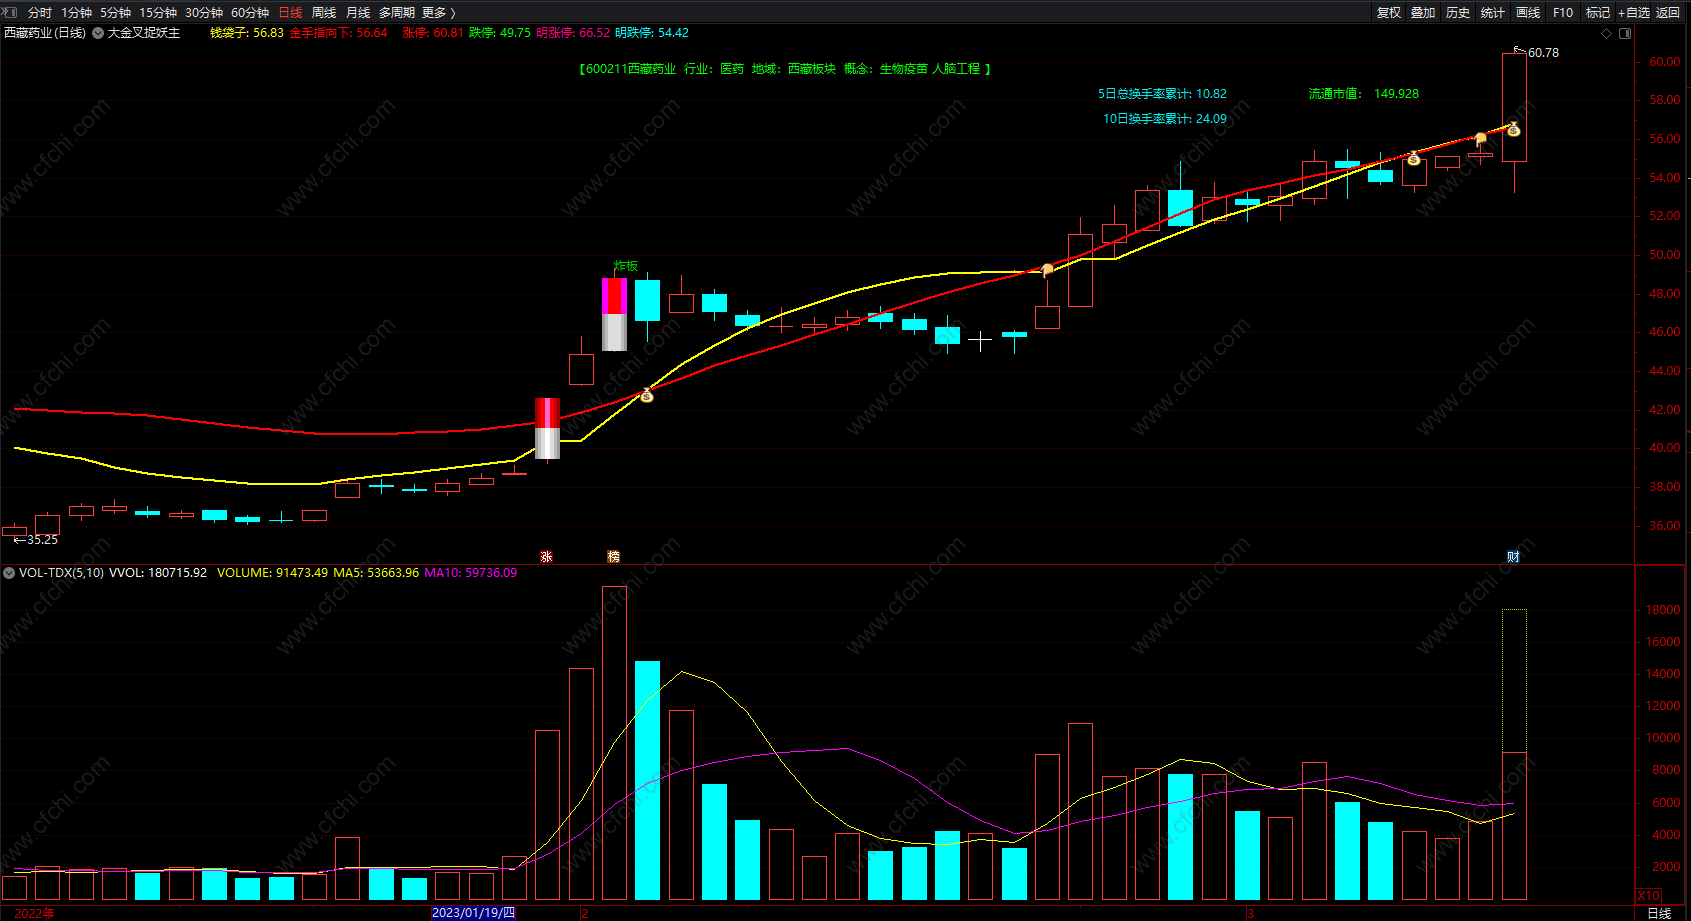The width and height of the screenshot is (1691, 921).
Task: Open the 多周期 multi-period view
Action: pos(397,13)
